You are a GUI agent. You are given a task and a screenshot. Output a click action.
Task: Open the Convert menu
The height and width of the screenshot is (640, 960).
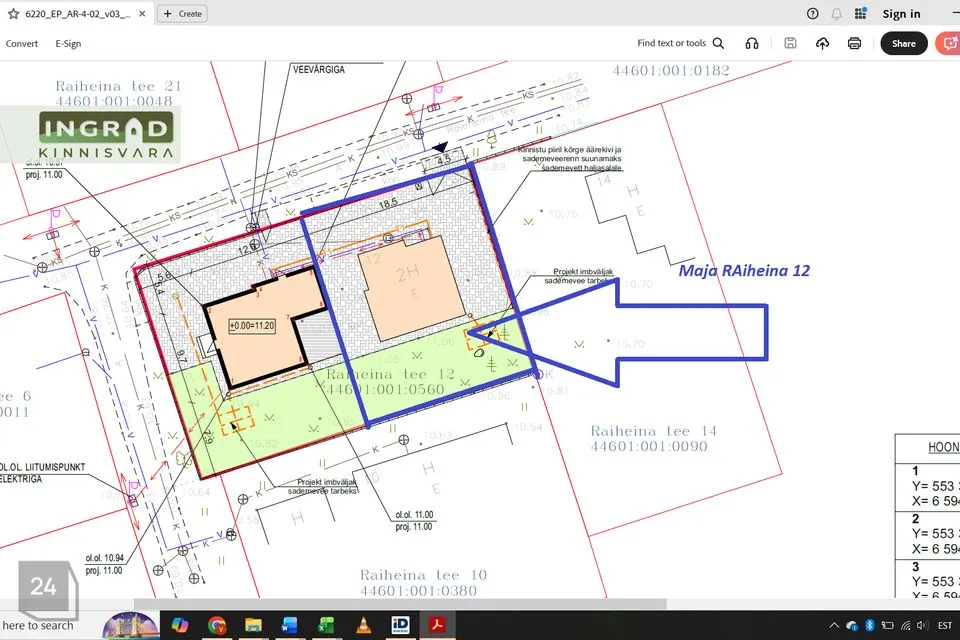pos(22,44)
